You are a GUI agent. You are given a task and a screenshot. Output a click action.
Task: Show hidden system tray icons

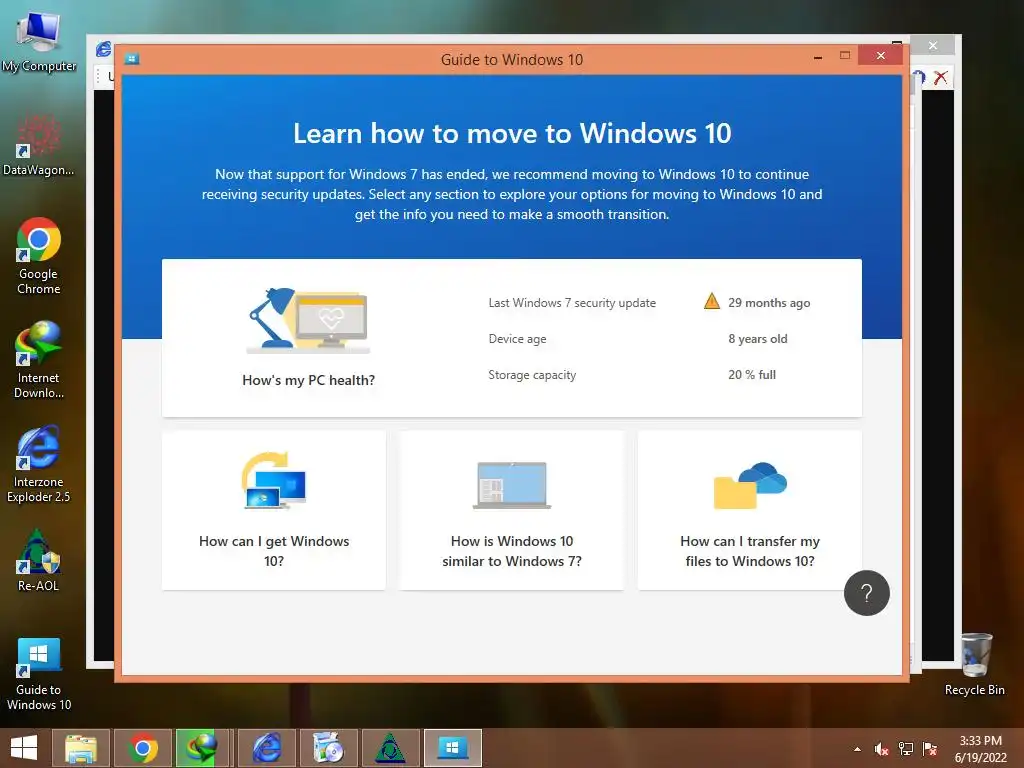coord(857,749)
